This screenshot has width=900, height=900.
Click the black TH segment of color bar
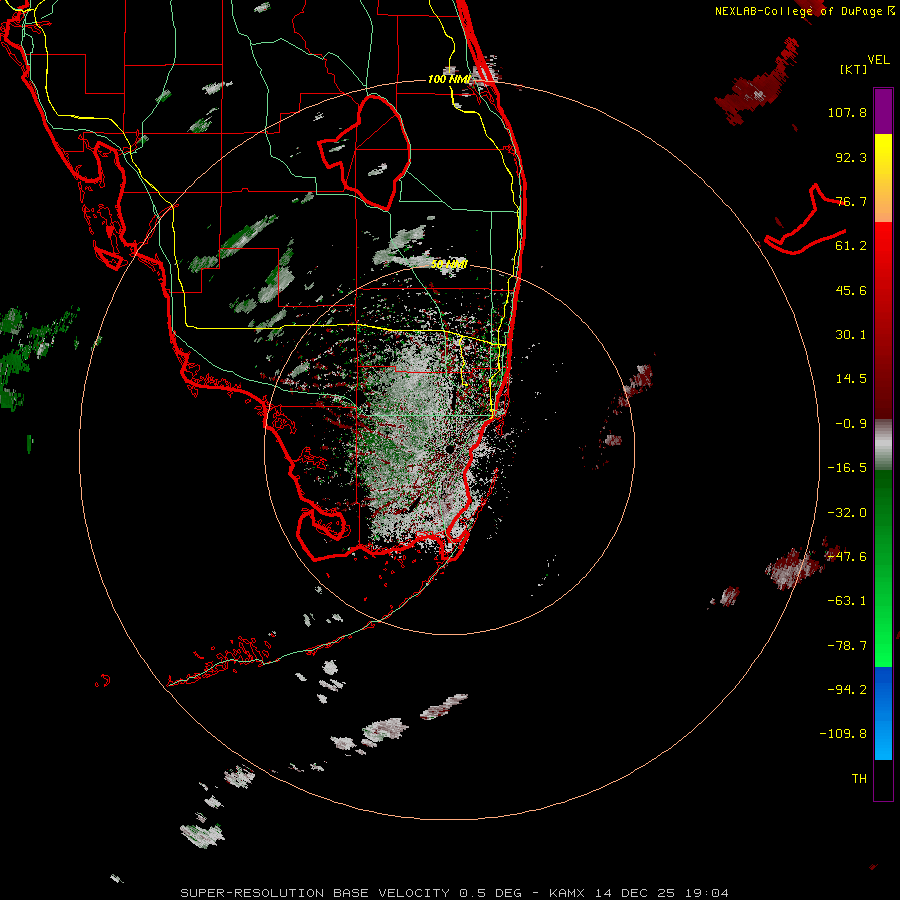pos(883,779)
